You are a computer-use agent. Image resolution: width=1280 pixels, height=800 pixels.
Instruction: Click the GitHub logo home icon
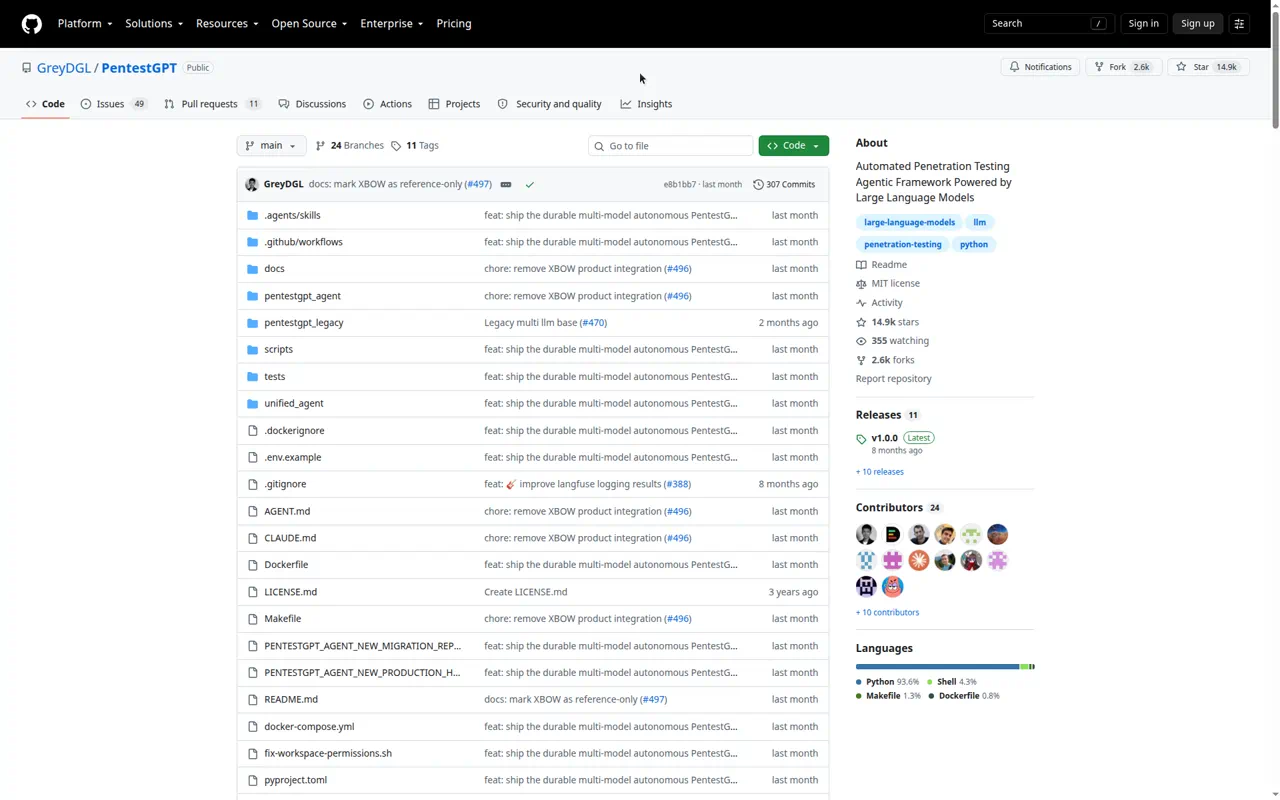click(x=32, y=23)
